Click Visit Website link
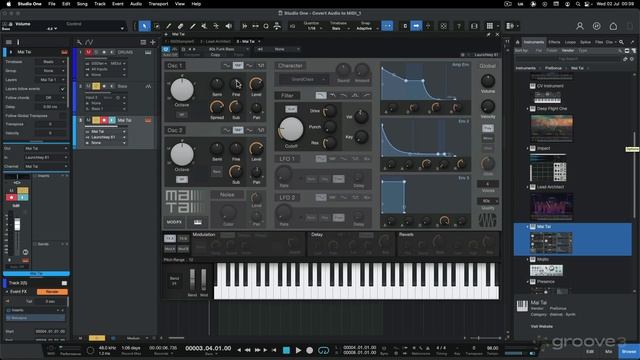 (x=542, y=327)
